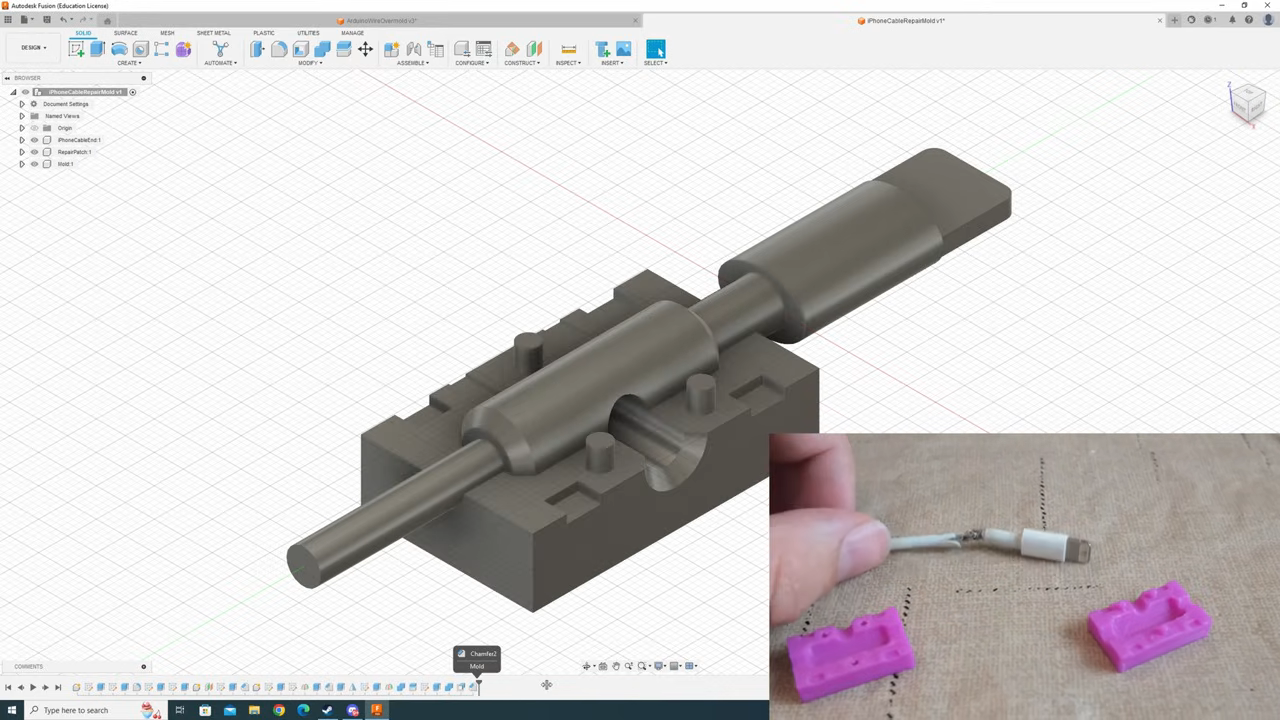Switch to the Sheet Metal tab

coord(213,33)
